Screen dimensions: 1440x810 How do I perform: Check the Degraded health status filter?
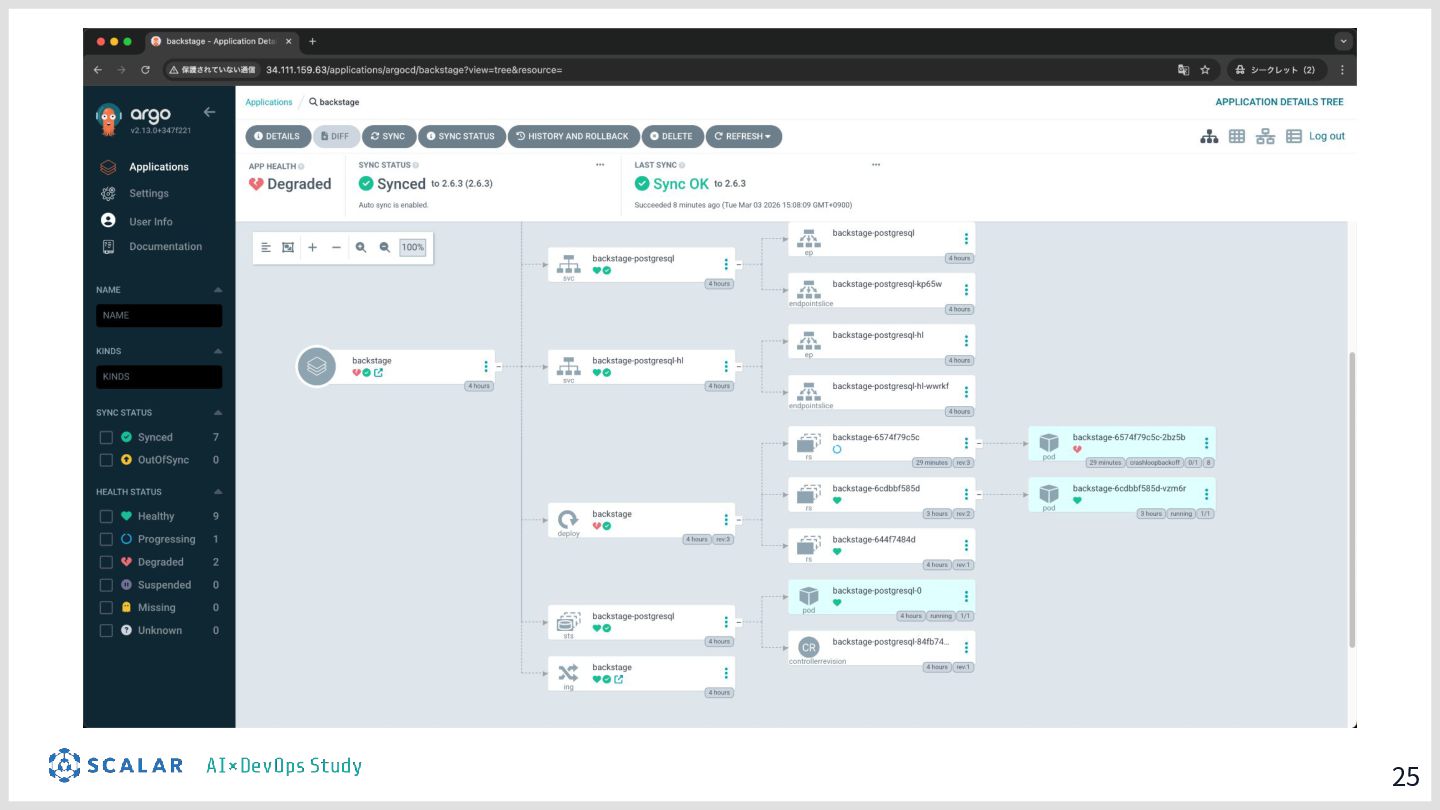coord(106,562)
